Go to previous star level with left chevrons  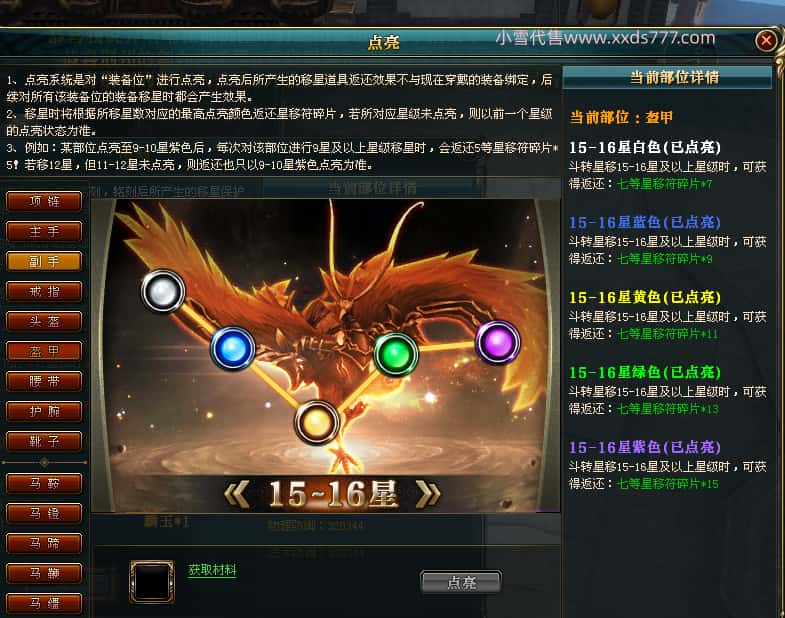click(x=236, y=494)
